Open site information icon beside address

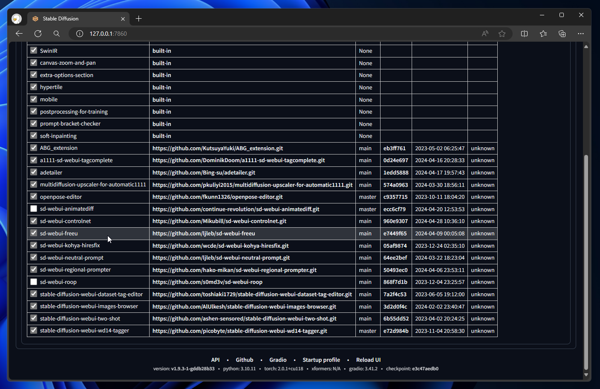79,34
